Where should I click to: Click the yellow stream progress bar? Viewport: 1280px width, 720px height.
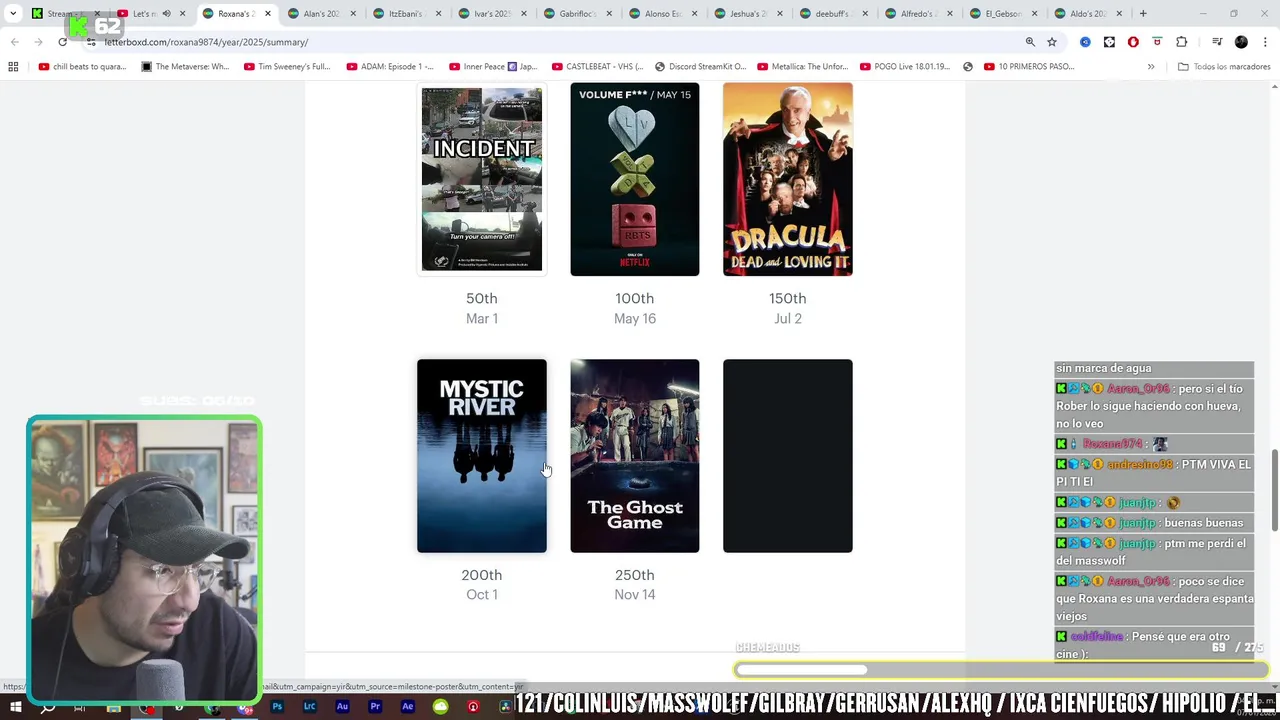point(1000,670)
